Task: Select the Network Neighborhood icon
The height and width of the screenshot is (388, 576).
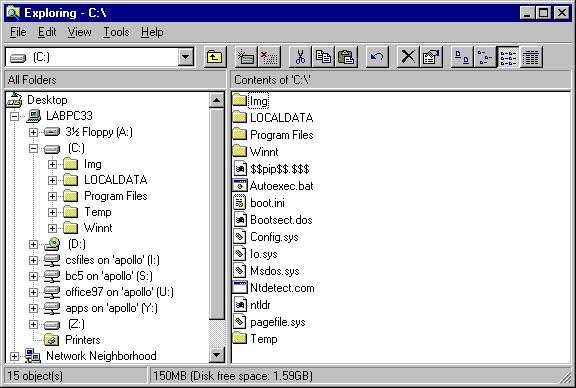Action: tap(33, 356)
